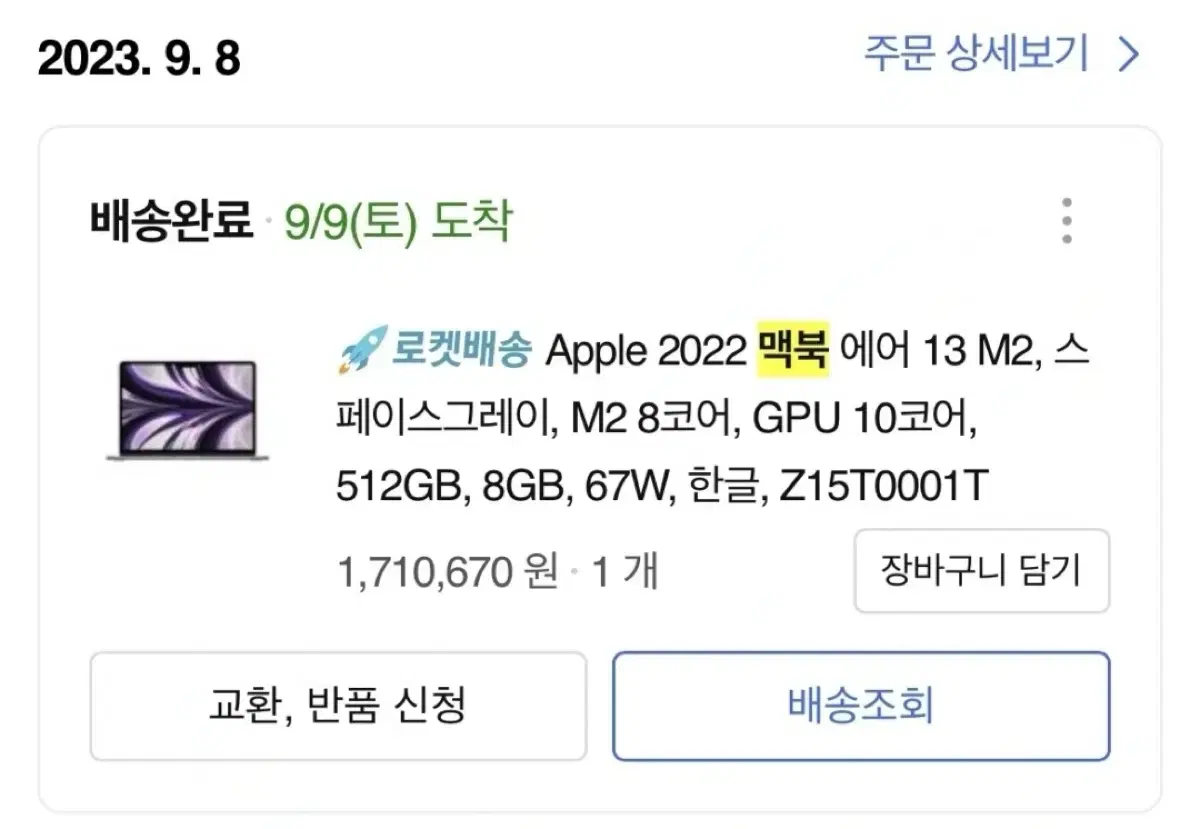Select the highlighted 맥북 keyword
1200x829 pixels.
(793, 352)
